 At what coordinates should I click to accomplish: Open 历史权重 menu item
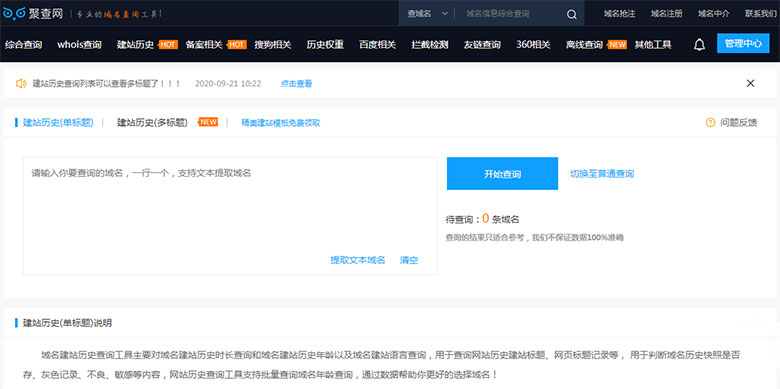click(x=325, y=45)
